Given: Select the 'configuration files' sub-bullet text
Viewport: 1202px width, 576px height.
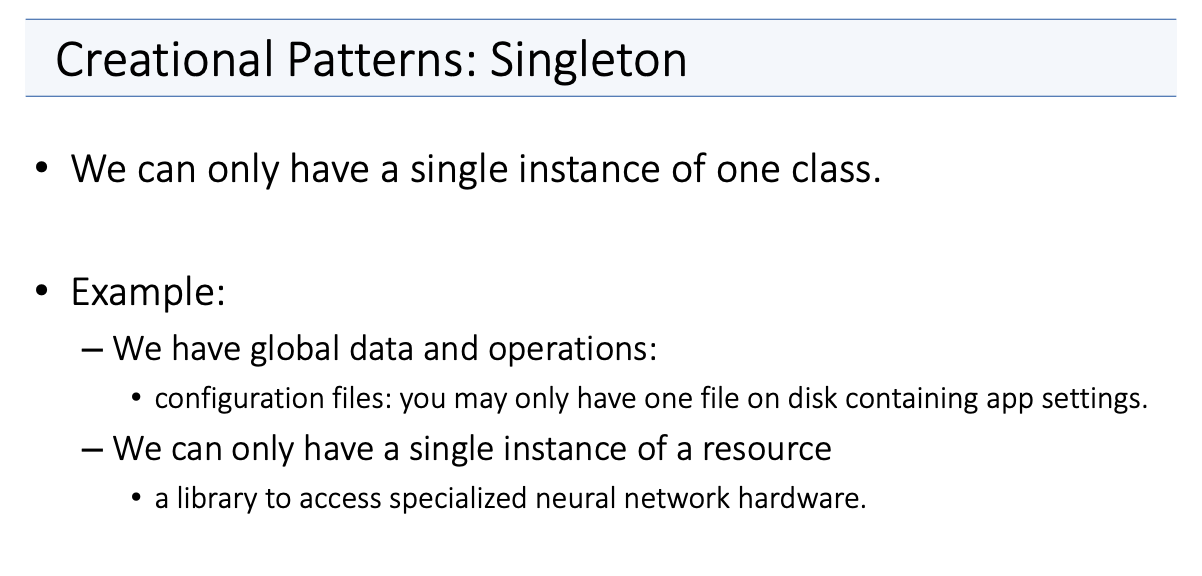Looking at the screenshot, I should click(x=650, y=399).
